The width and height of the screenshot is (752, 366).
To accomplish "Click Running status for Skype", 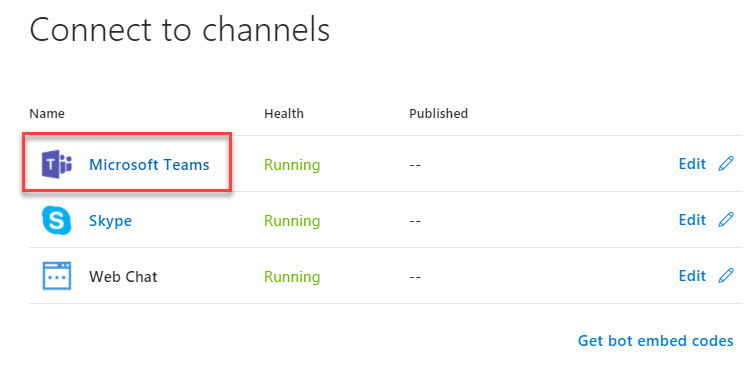I will [292, 221].
